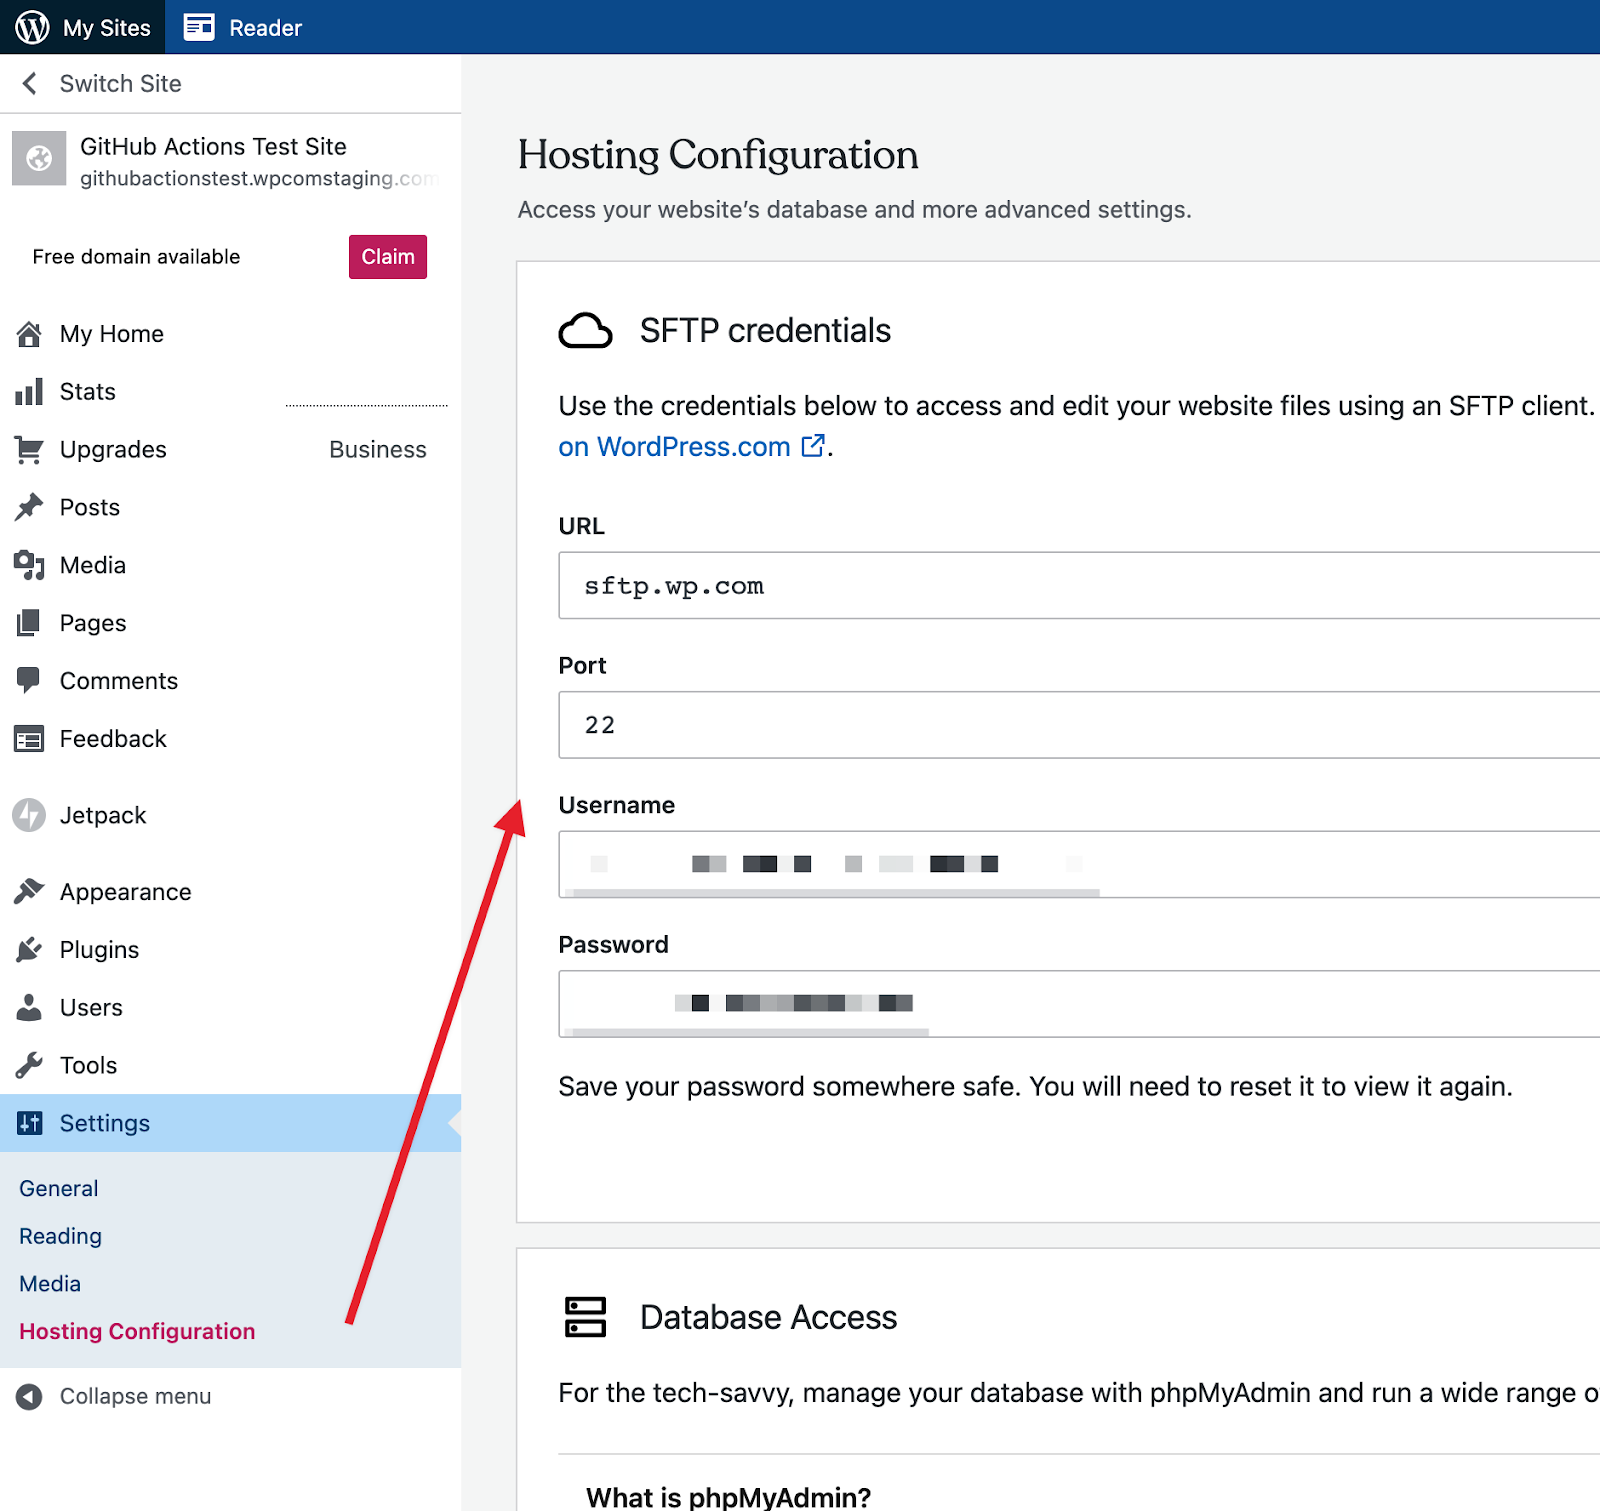The image size is (1600, 1511).
Task: Click the Collapse menu arrow icon
Action: [x=29, y=1397]
